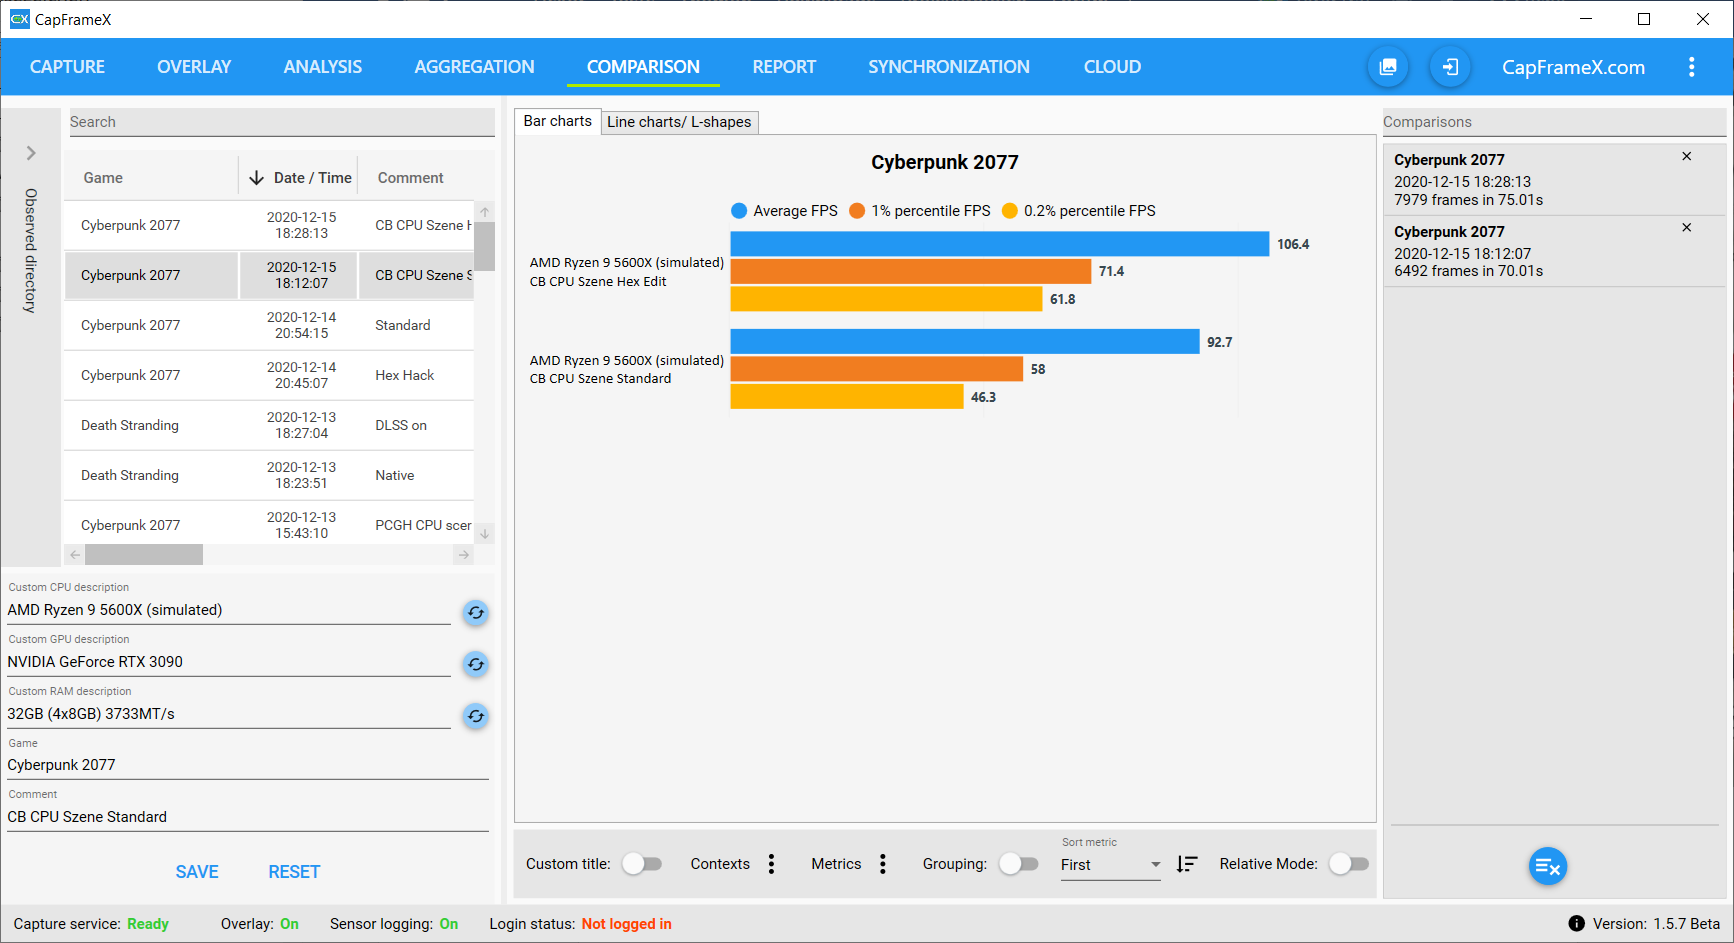Click the Date / Time column header
The width and height of the screenshot is (1734, 943).
tap(312, 178)
